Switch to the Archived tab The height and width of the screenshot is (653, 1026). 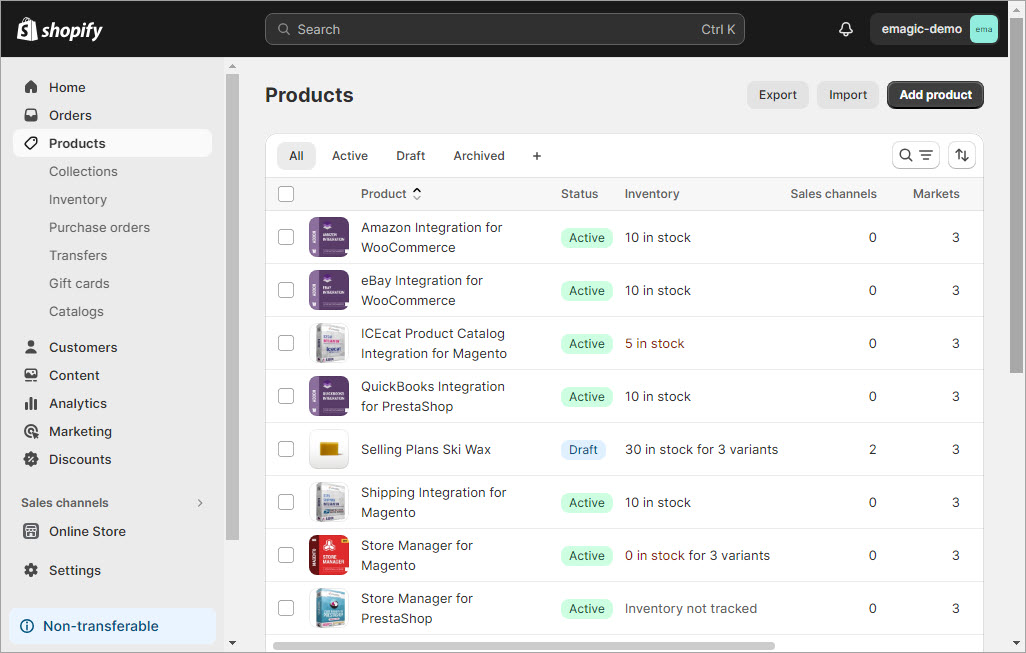[479, 156]
